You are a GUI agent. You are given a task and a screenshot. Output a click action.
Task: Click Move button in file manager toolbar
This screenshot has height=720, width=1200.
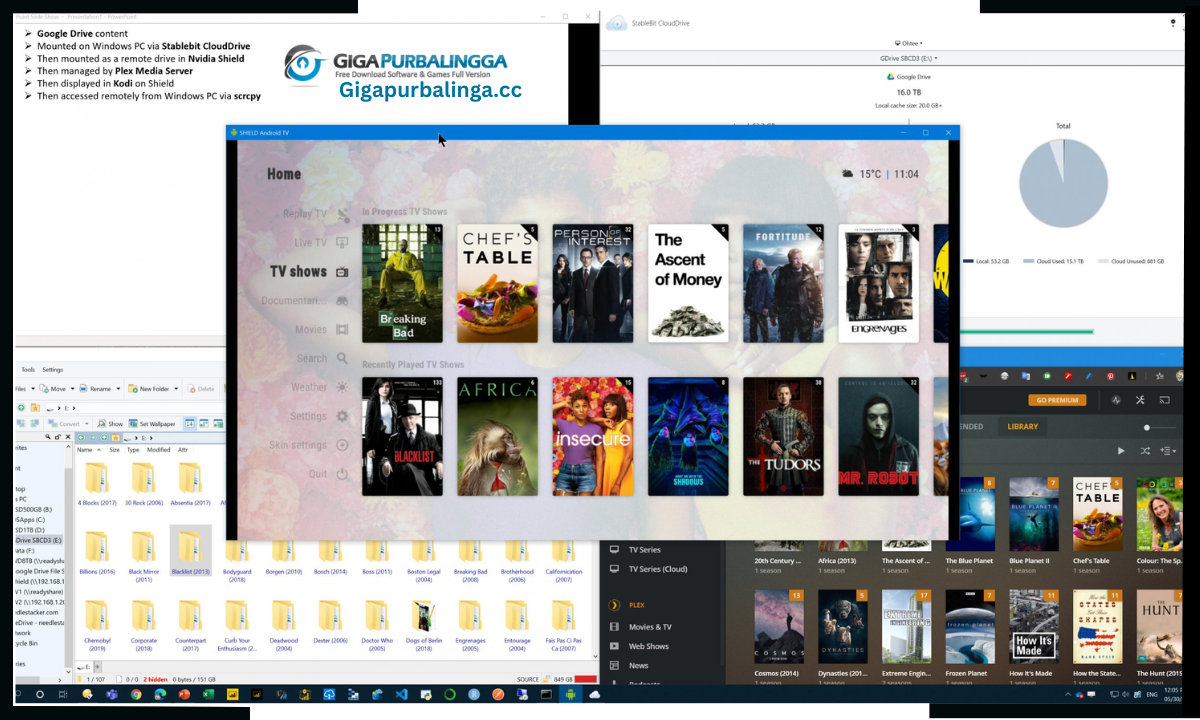pos(54,389)
